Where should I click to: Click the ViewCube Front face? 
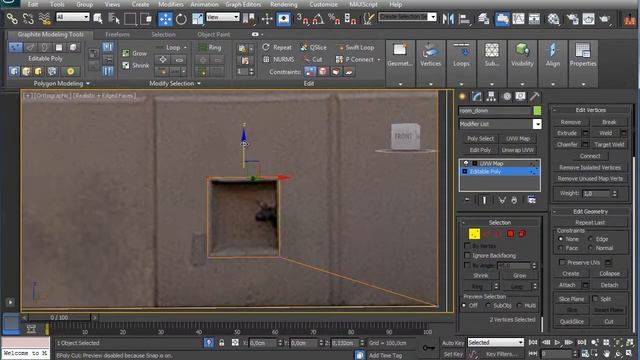404,136
